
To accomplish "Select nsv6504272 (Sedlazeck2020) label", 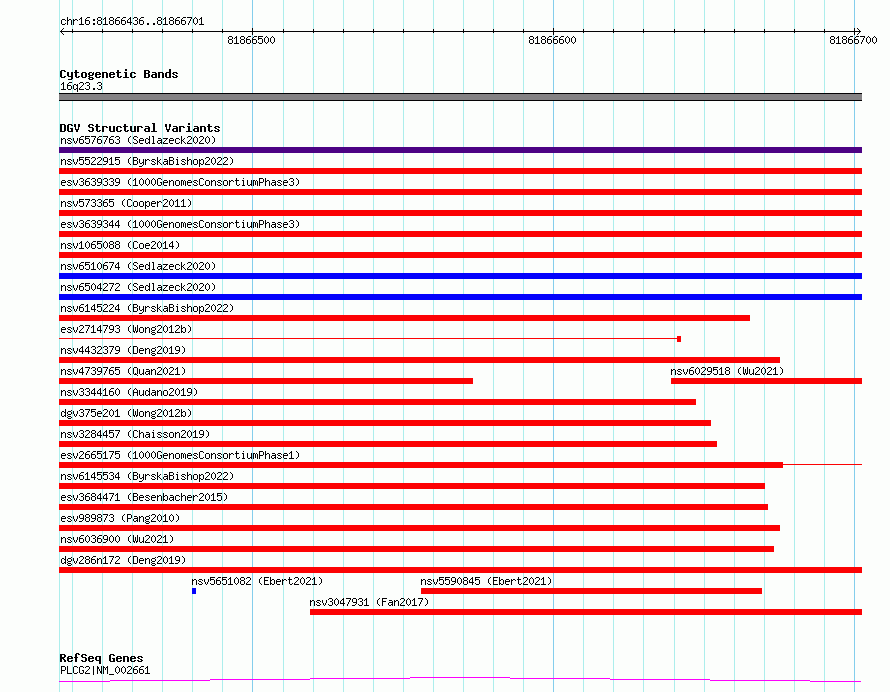I will pyautogui.click(x=138, y=287).
